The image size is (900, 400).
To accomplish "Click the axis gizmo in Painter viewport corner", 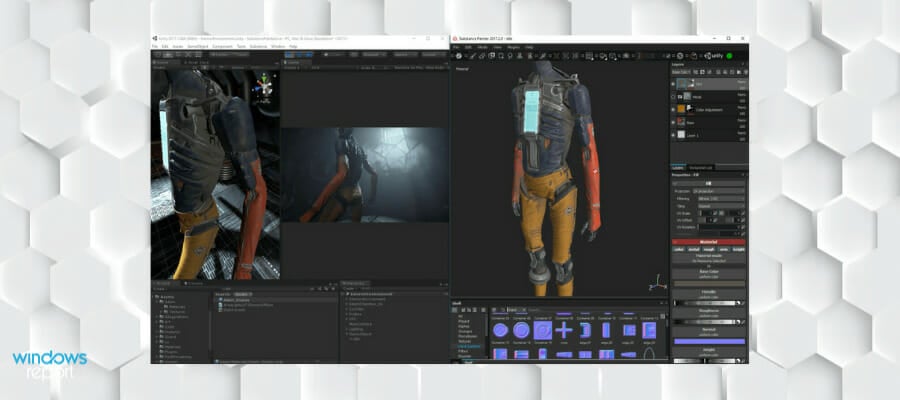I will [x=656, y=285].
